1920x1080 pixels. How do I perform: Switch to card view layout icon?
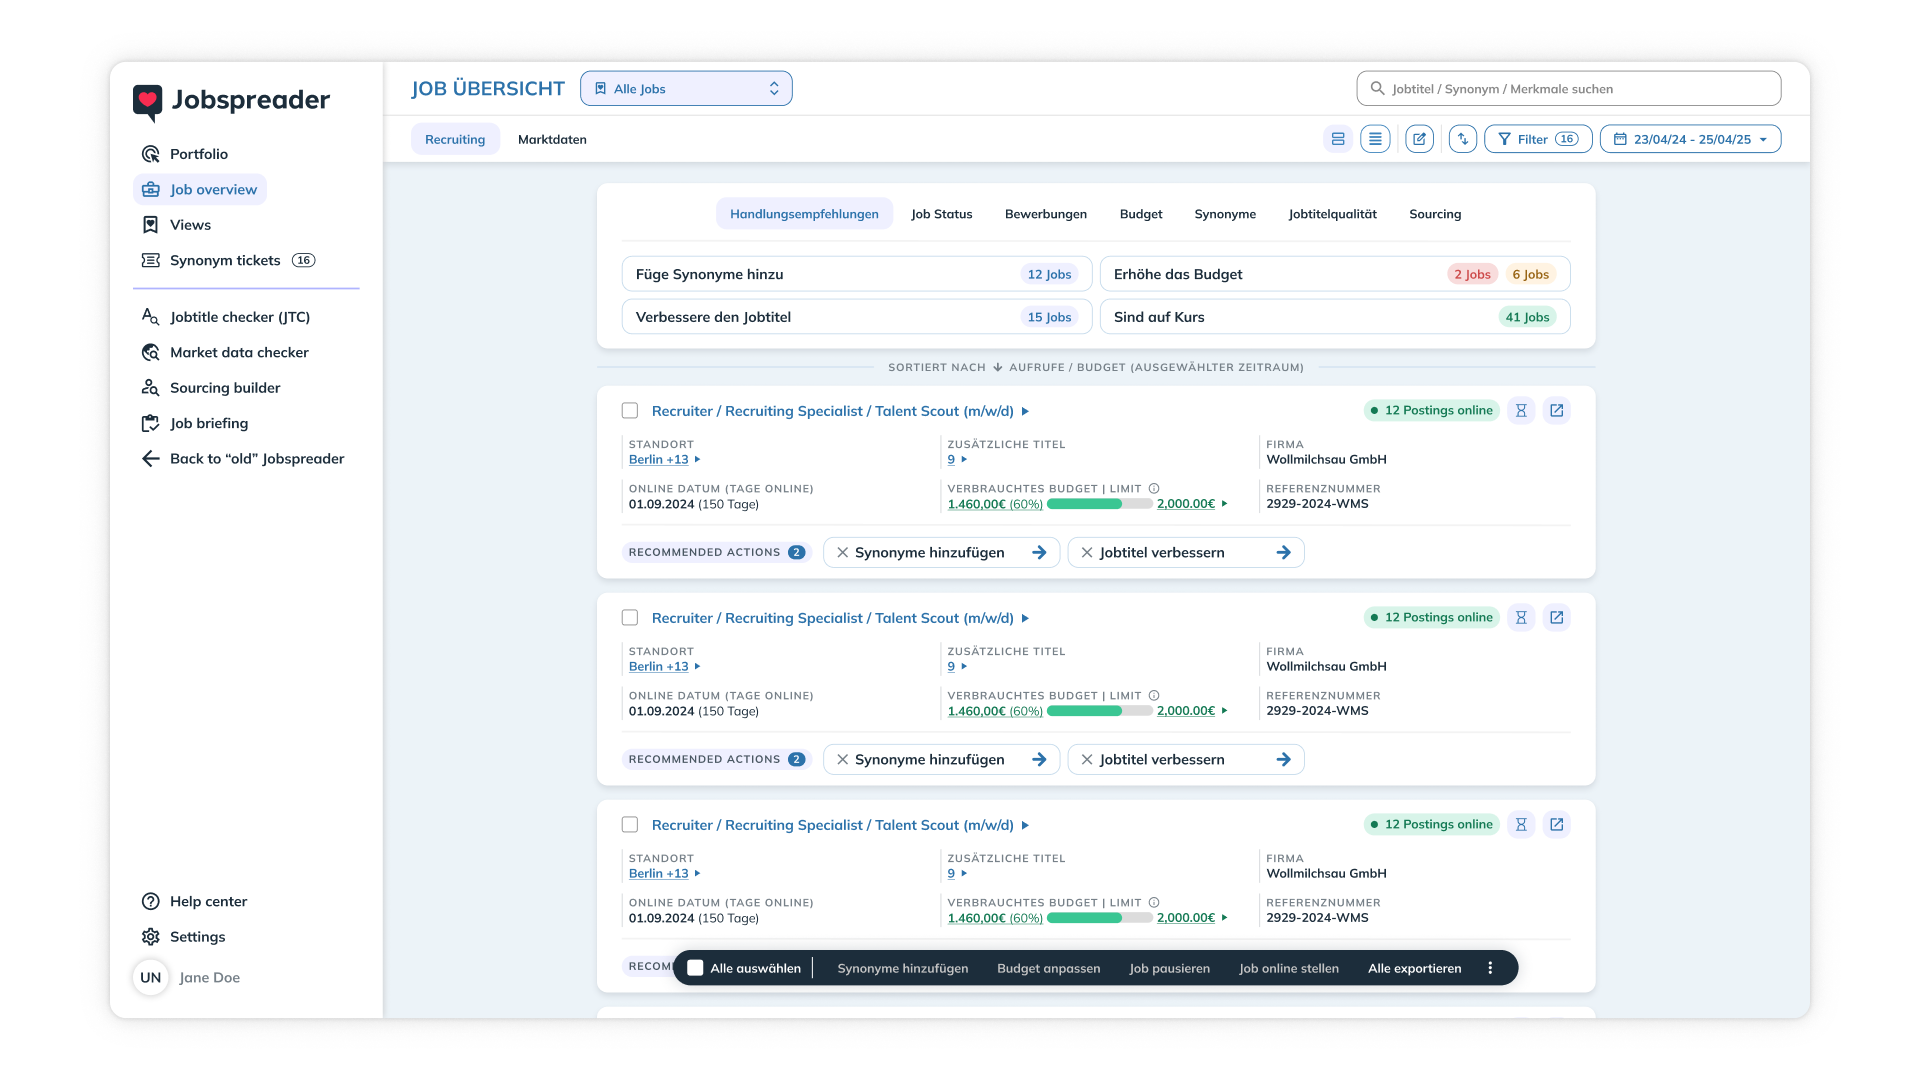pyautogui.click(x=1337, y=139)
